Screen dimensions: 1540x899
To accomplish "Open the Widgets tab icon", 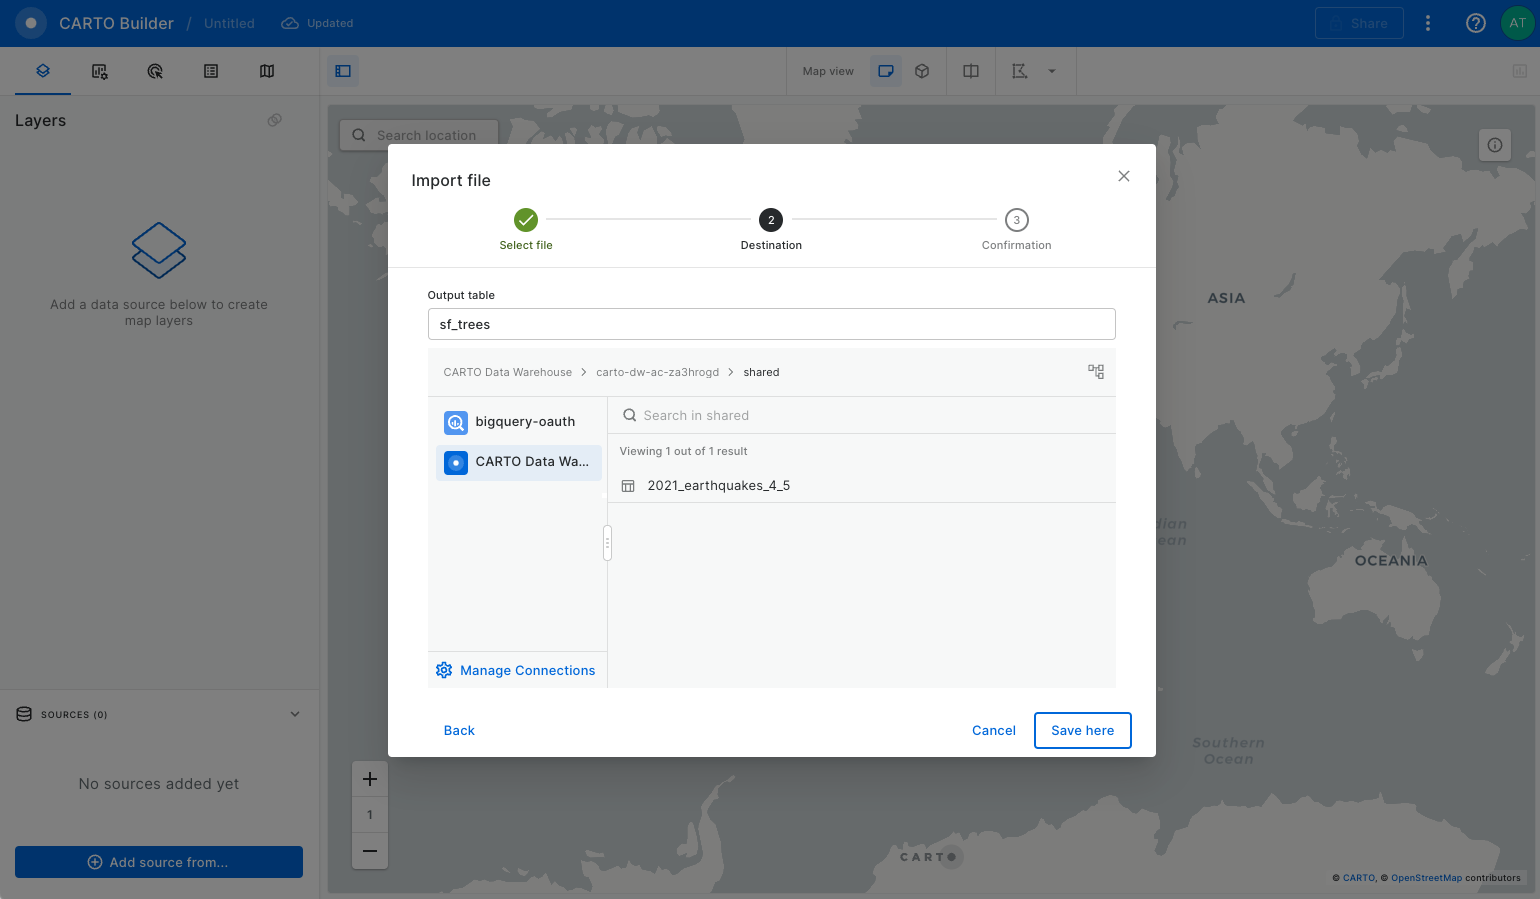I will point(99,71).
